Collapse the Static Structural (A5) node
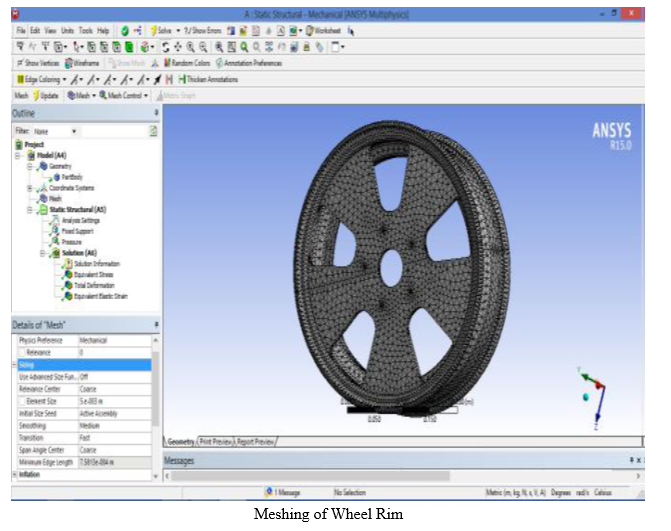The width and height of the screenshot is (671, 531). click(x=30, y=210)
